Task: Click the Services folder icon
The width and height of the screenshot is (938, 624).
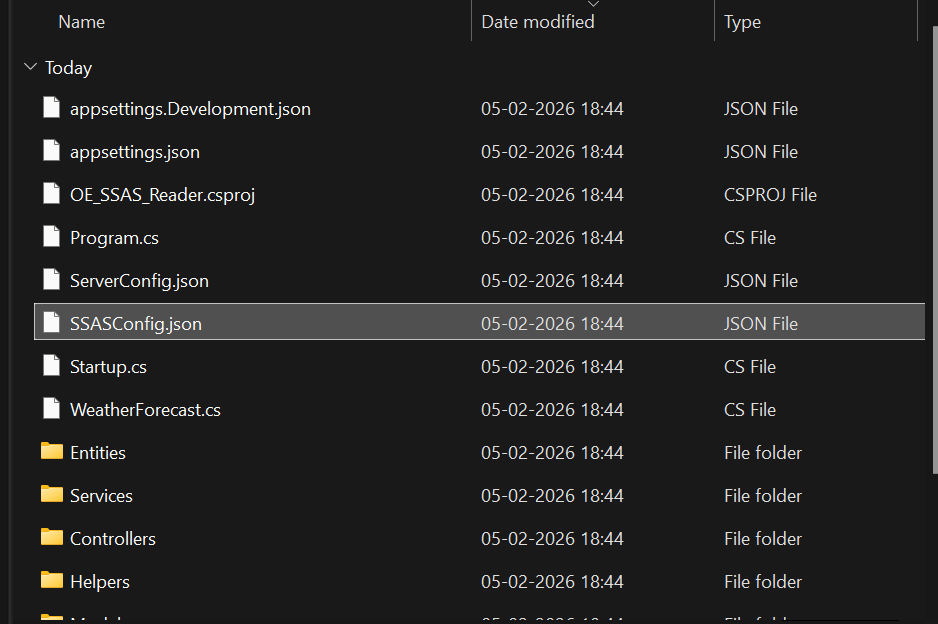Action: [52, 495]
